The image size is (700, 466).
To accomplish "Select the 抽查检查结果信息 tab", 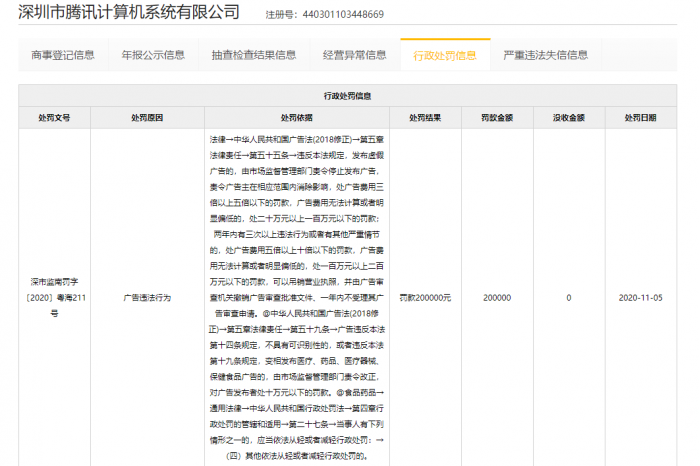I will tap(254, 55).
